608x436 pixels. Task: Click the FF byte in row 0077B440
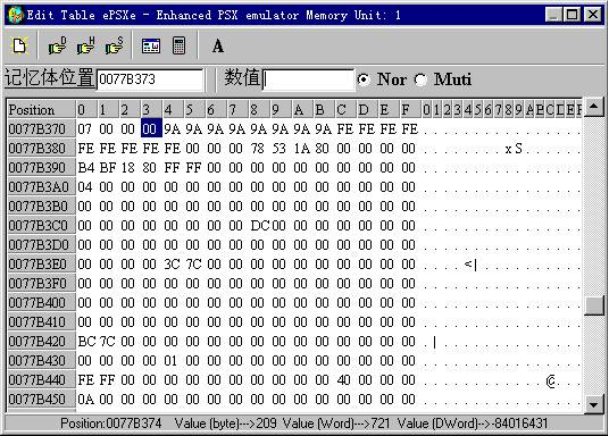tap(107, 380)
